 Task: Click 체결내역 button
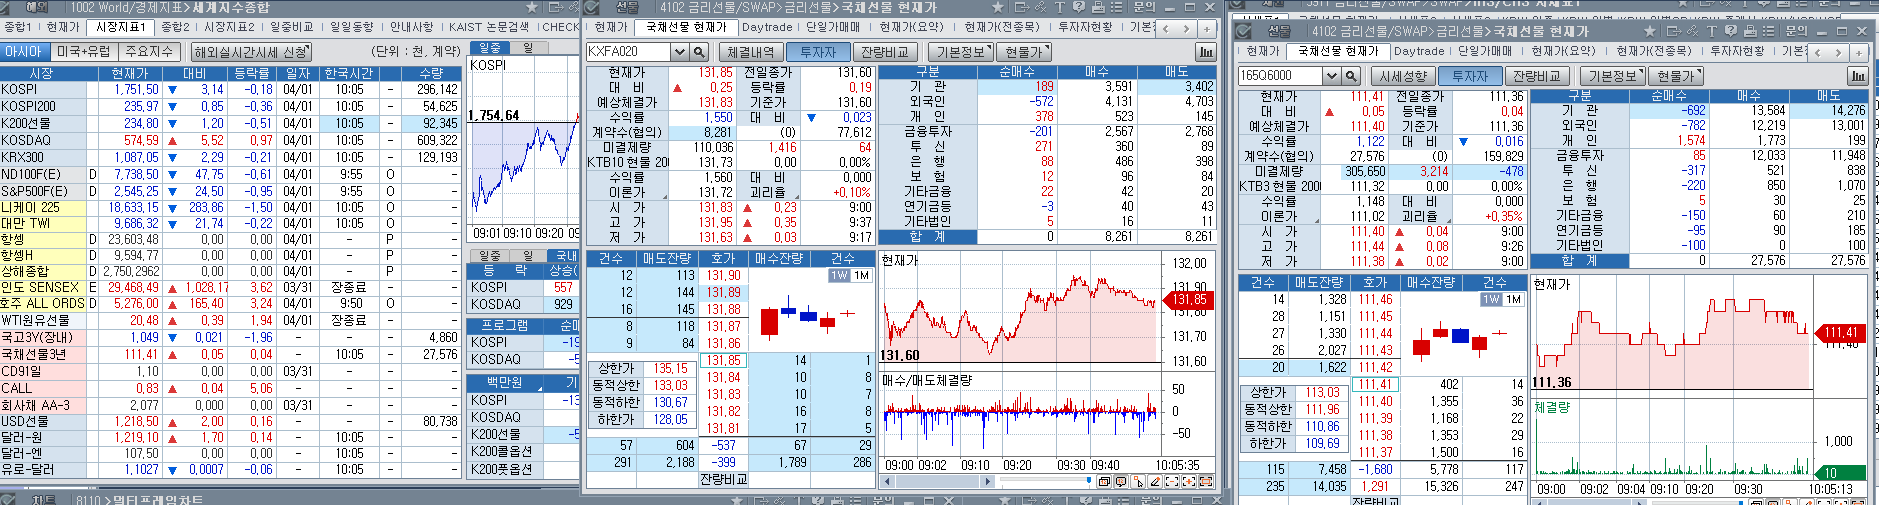click(x=750, y=52)
